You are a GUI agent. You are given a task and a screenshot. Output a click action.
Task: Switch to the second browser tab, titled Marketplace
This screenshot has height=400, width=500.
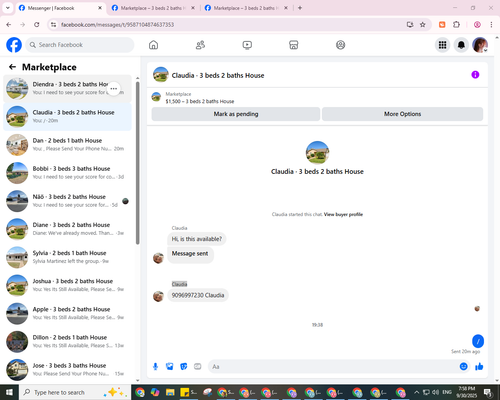[x=153, y=8]
